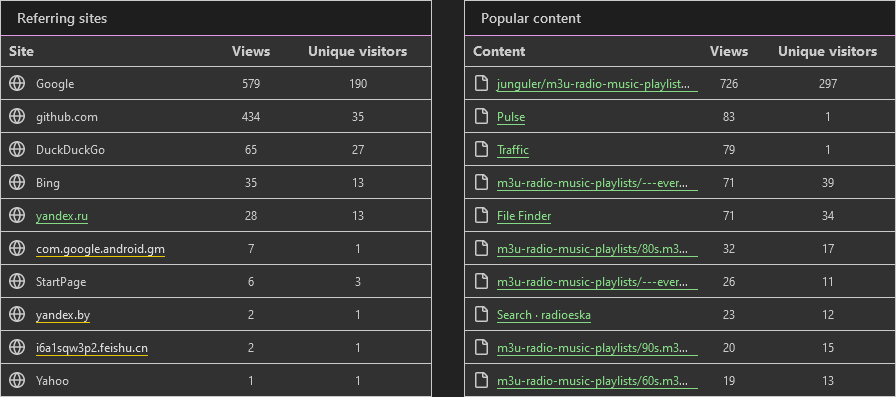This screenshot has height=397, width=896.
Task: Open the junguler/m3u-radio-music-playlist content link
Action: tap(597, 84)
